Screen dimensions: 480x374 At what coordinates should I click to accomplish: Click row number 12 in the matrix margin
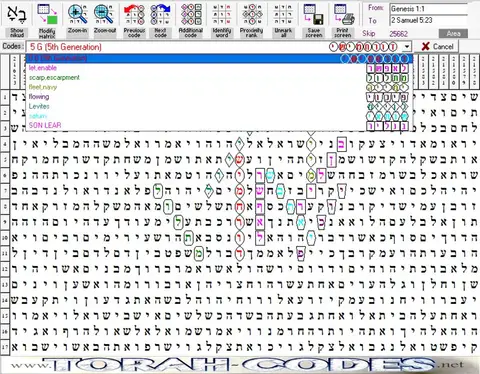[x=5, y=268]
